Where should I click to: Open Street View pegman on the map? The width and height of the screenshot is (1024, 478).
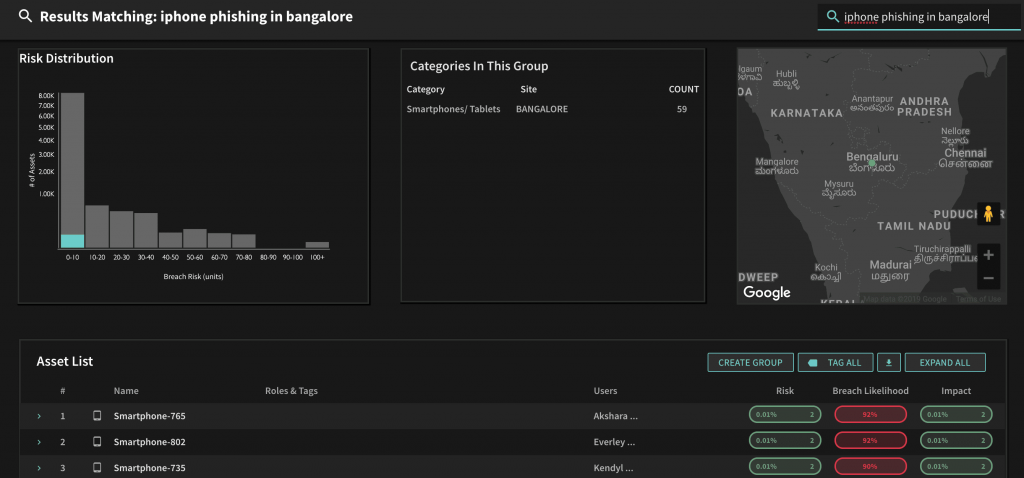(x=988, y=214)
